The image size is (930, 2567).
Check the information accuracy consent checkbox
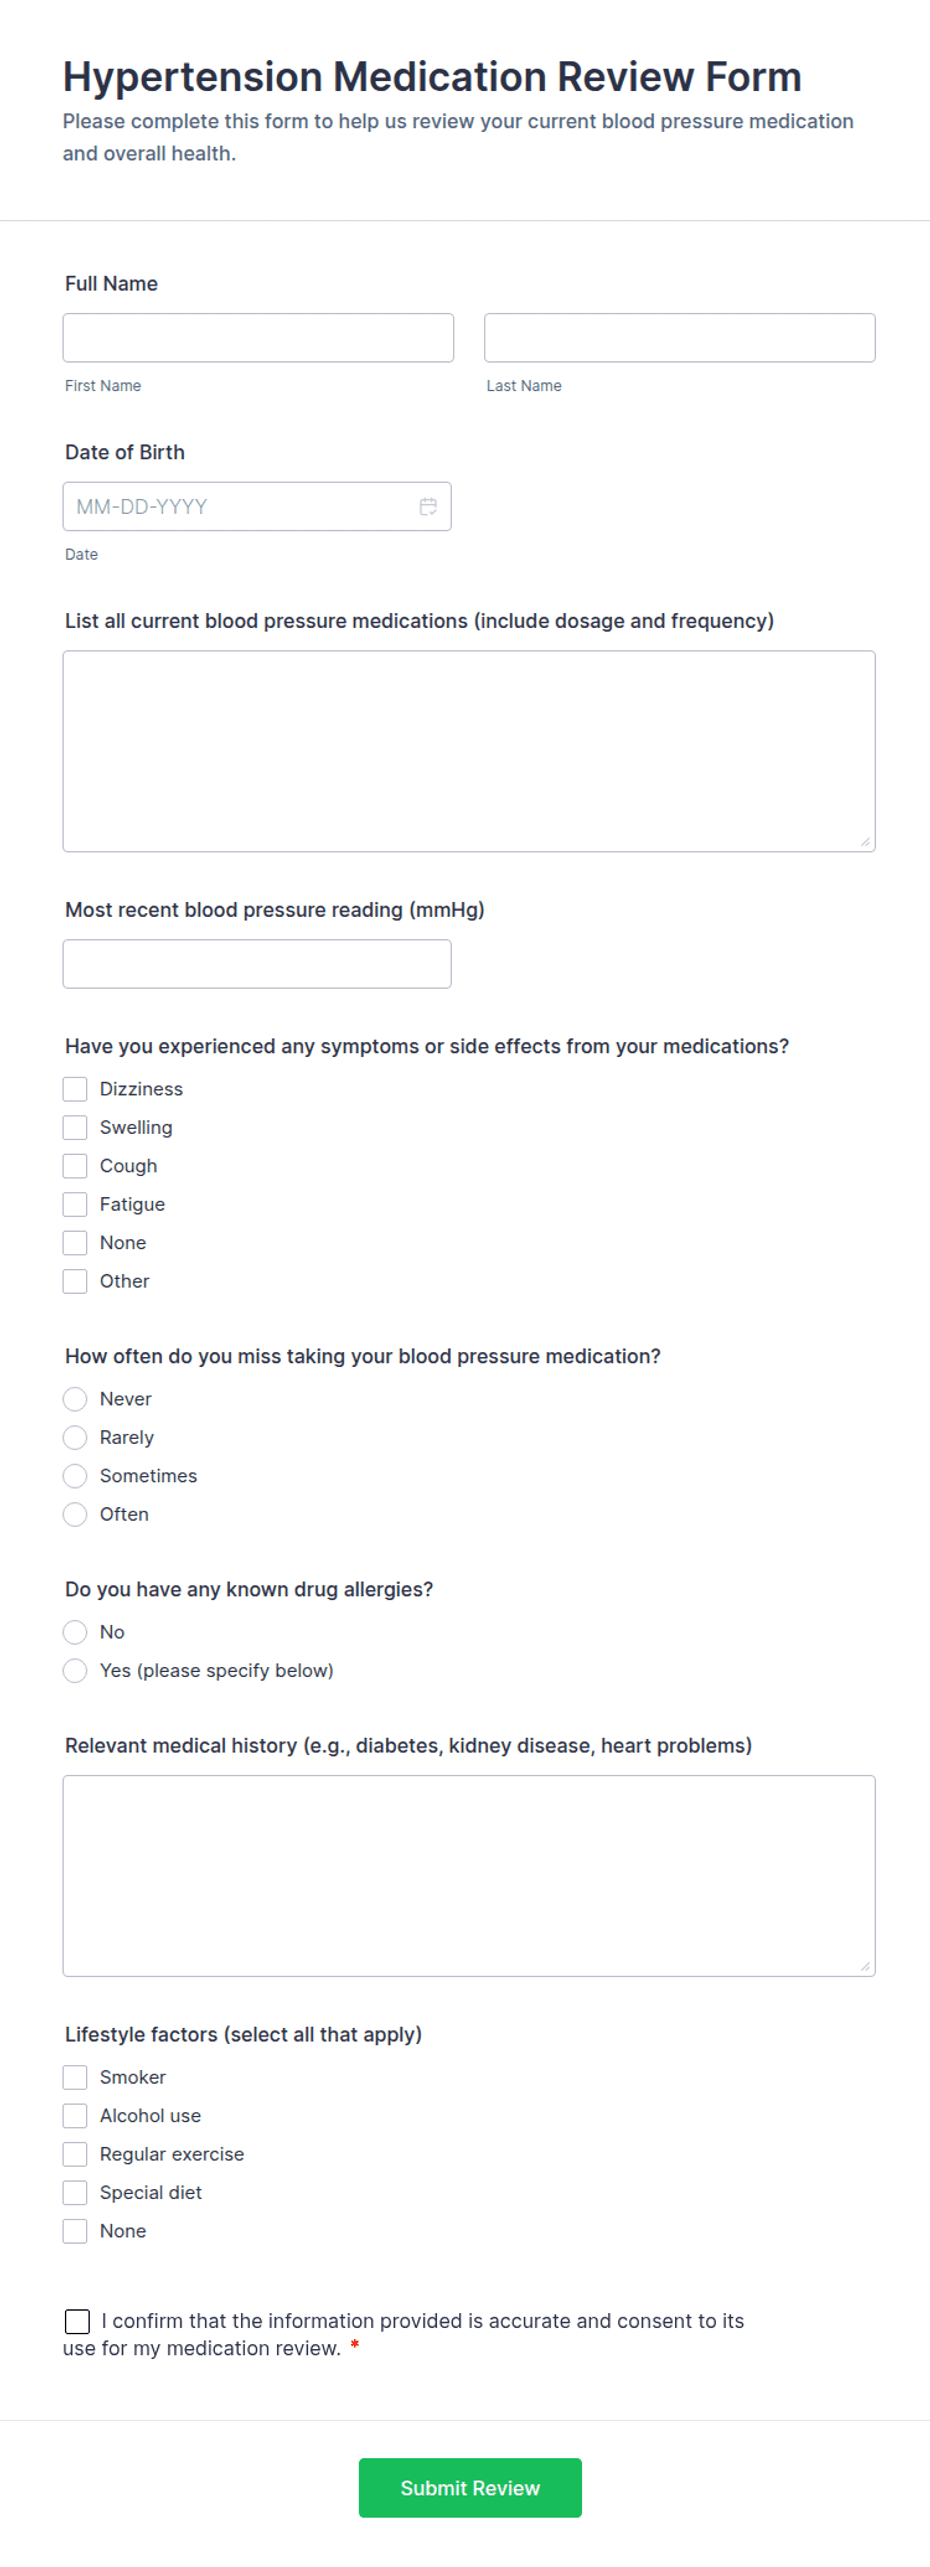coord(76,2322)
